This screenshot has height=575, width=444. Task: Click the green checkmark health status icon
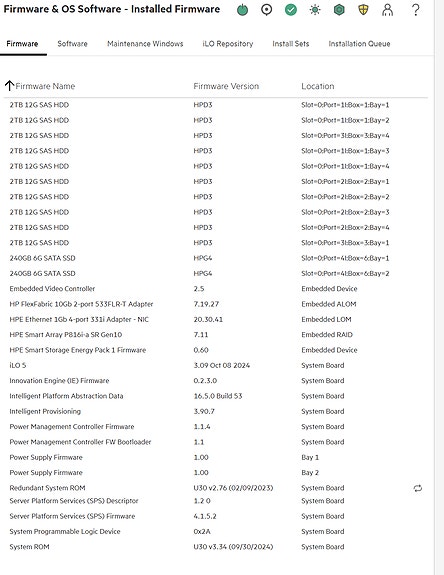[291, 10]
